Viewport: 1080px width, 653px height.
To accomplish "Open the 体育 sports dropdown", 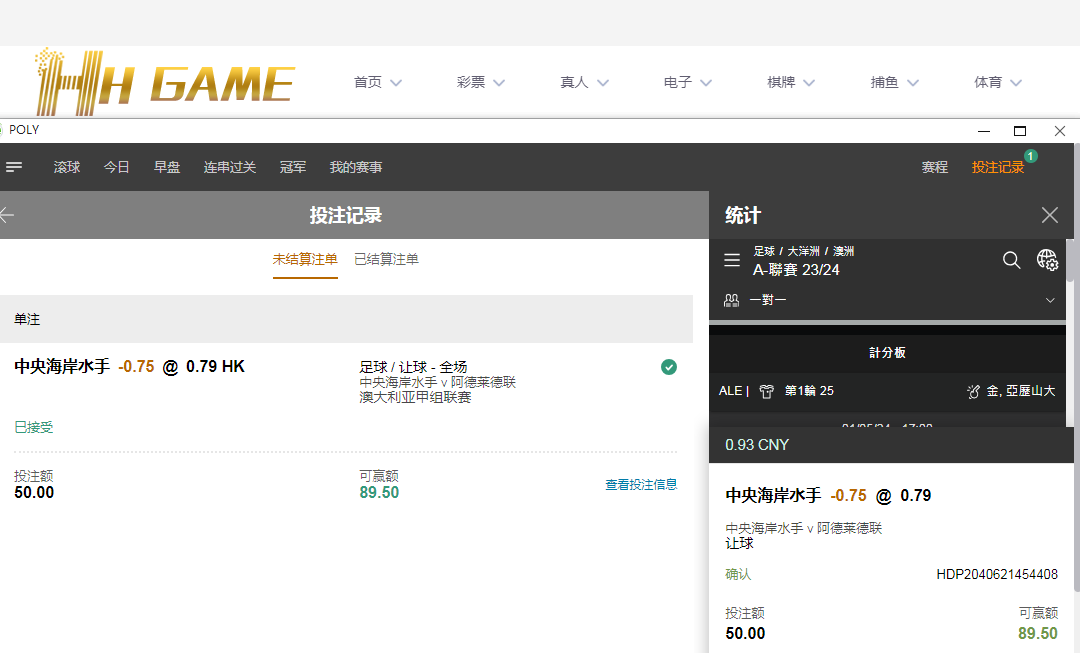I will (997, 82).
